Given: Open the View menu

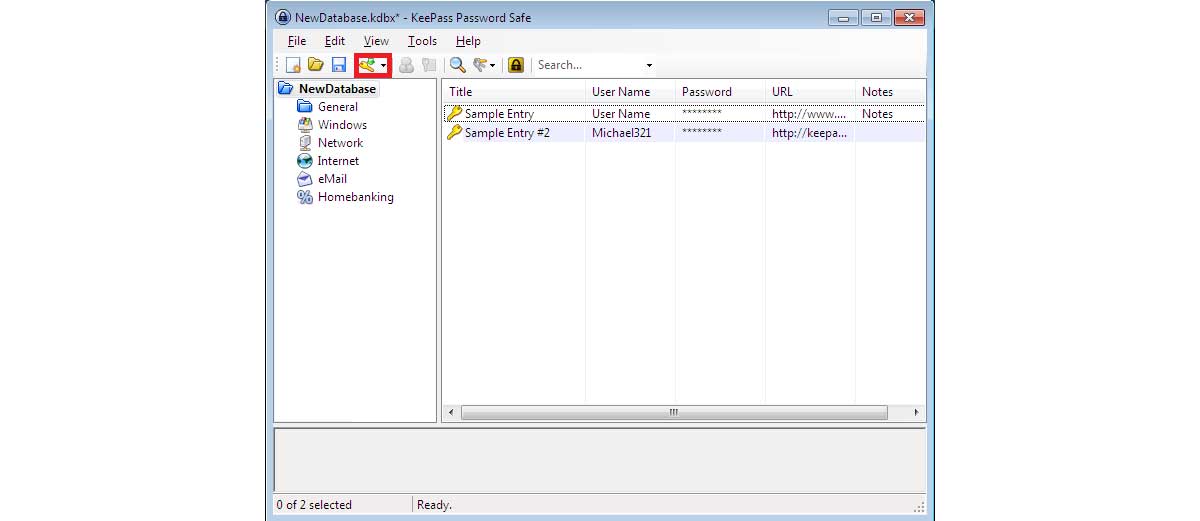Looking at the screenshot, I should click(x=376, y=41).
